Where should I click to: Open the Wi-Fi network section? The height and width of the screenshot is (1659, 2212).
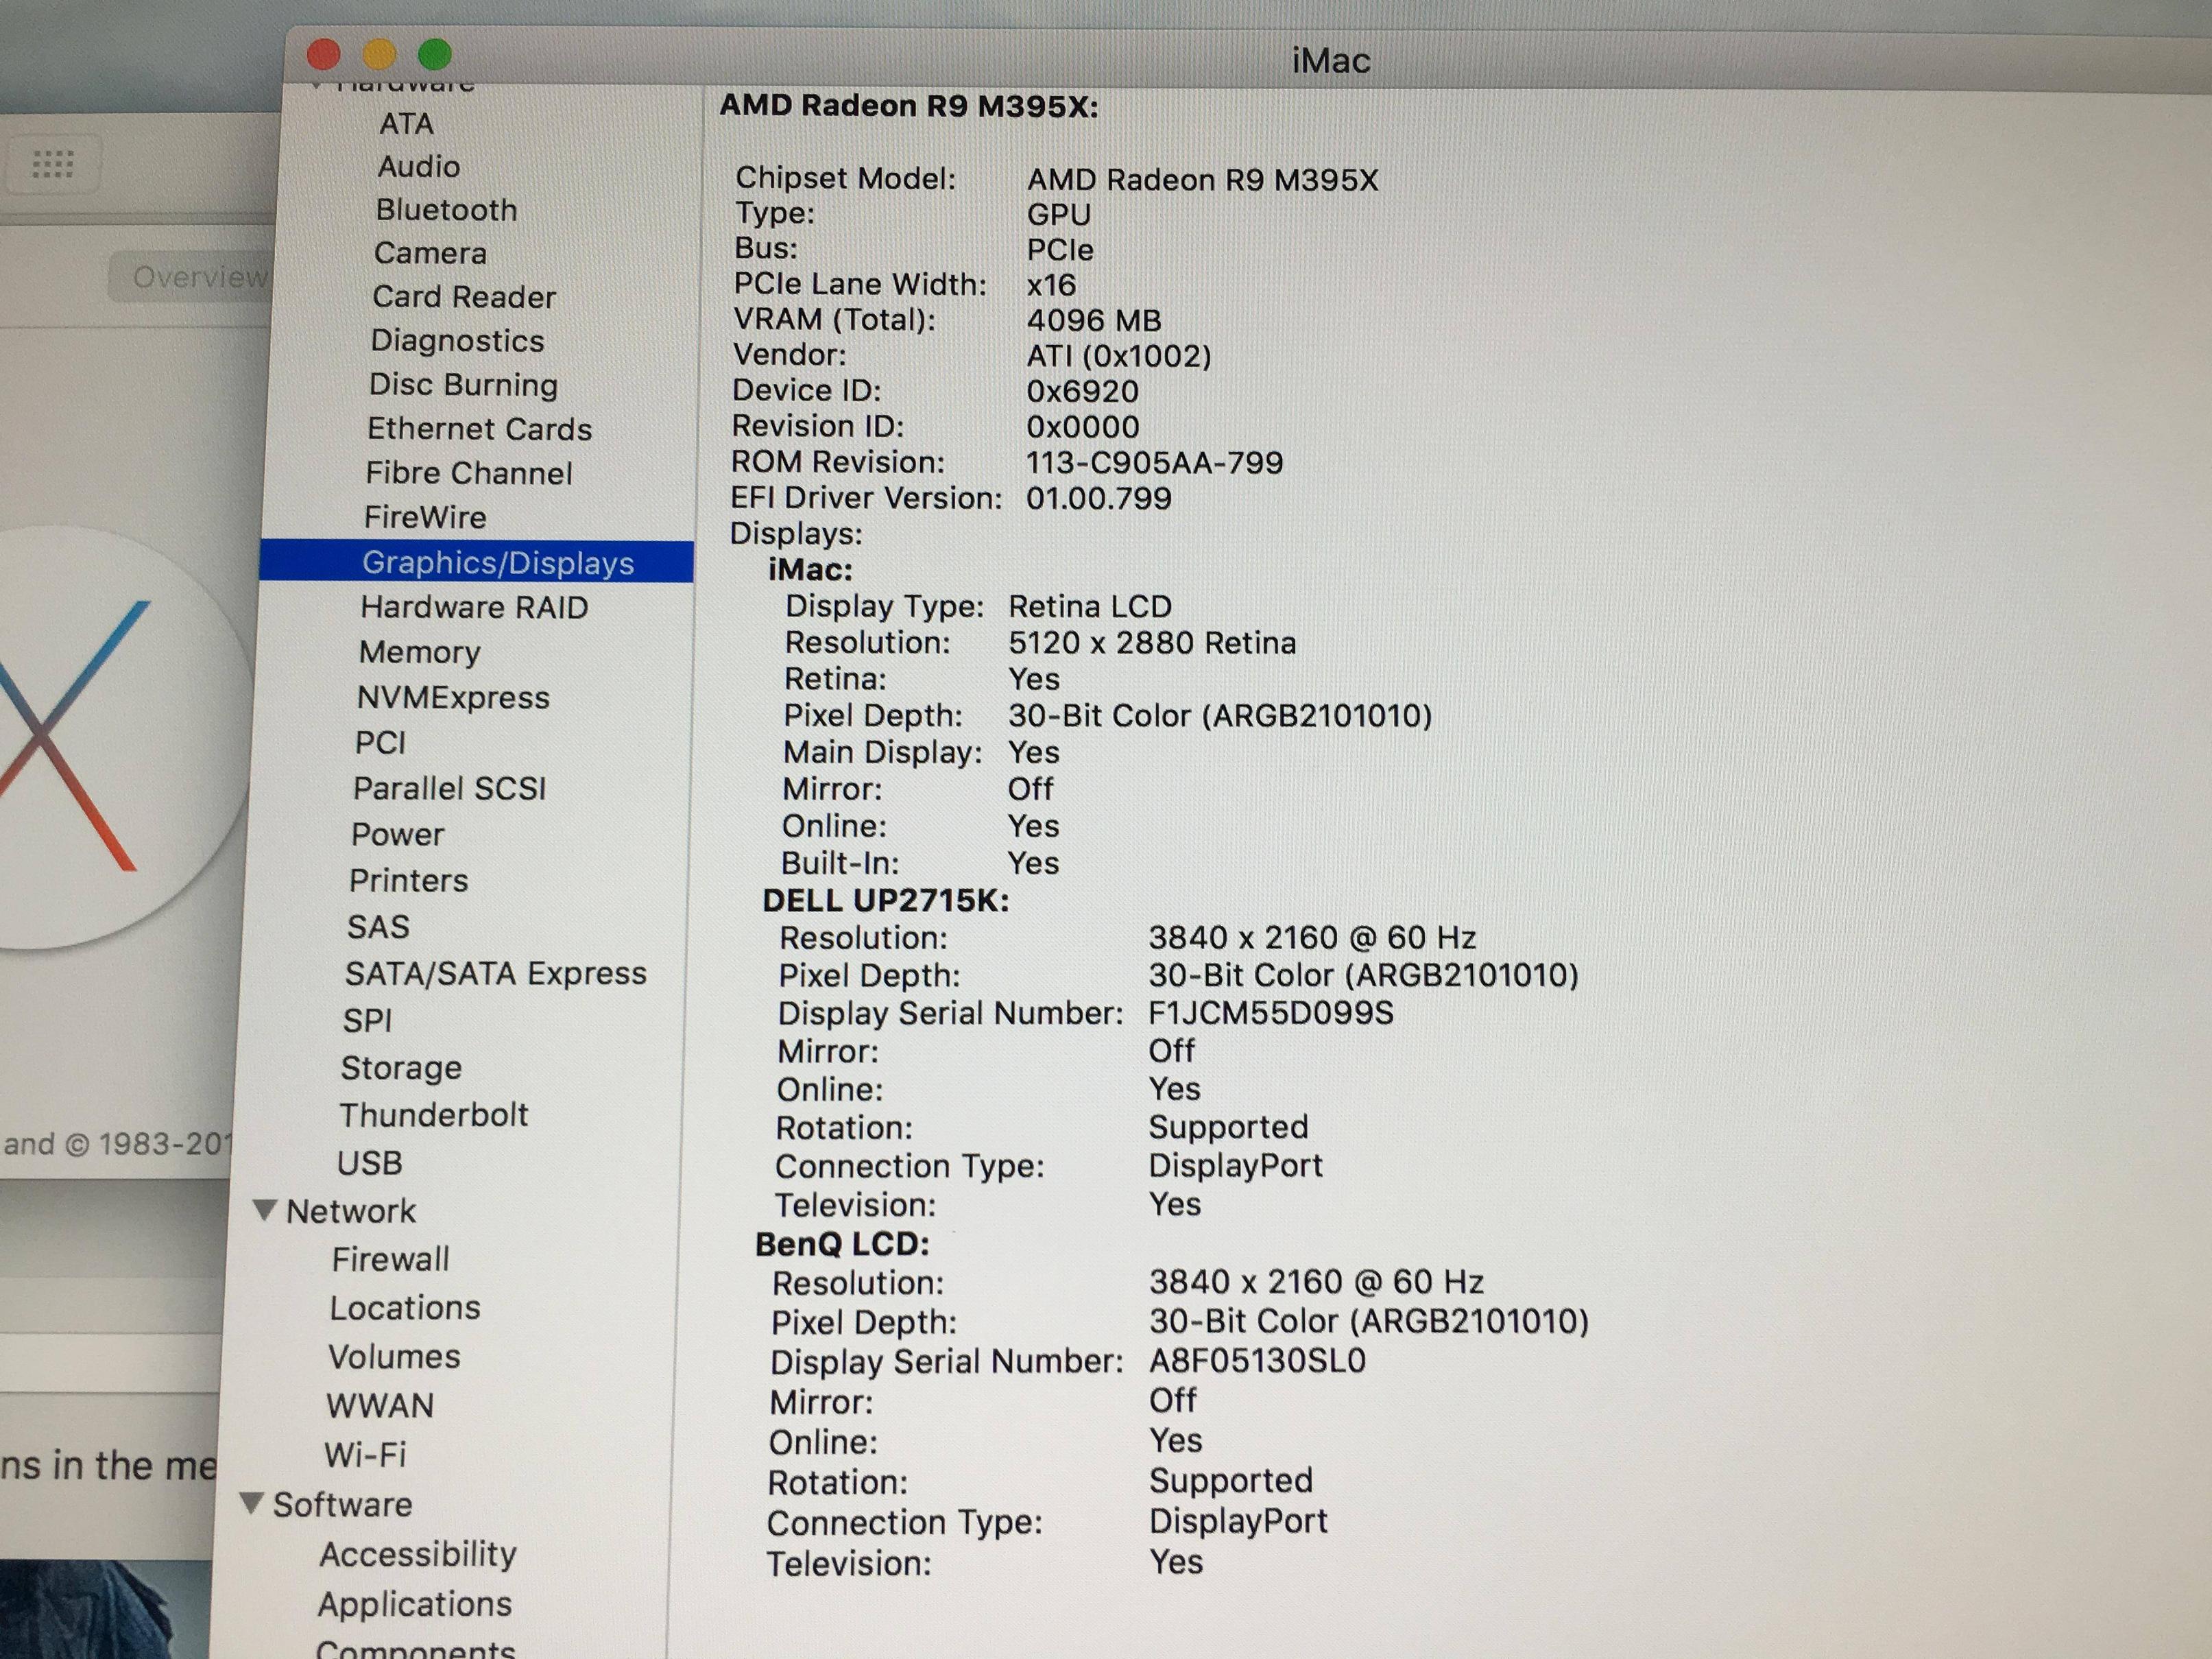click(x=365, y=1454)
